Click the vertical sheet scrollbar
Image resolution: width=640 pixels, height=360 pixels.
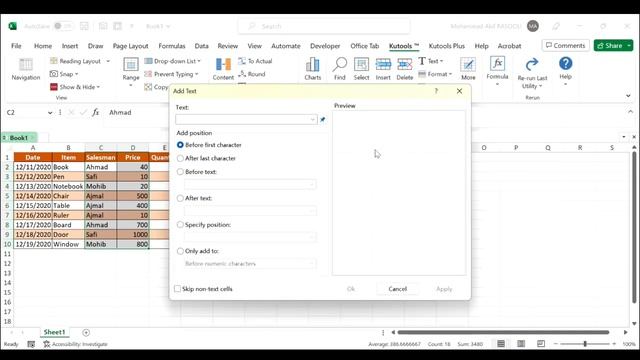pyautogui.click(x=634, y=227)
